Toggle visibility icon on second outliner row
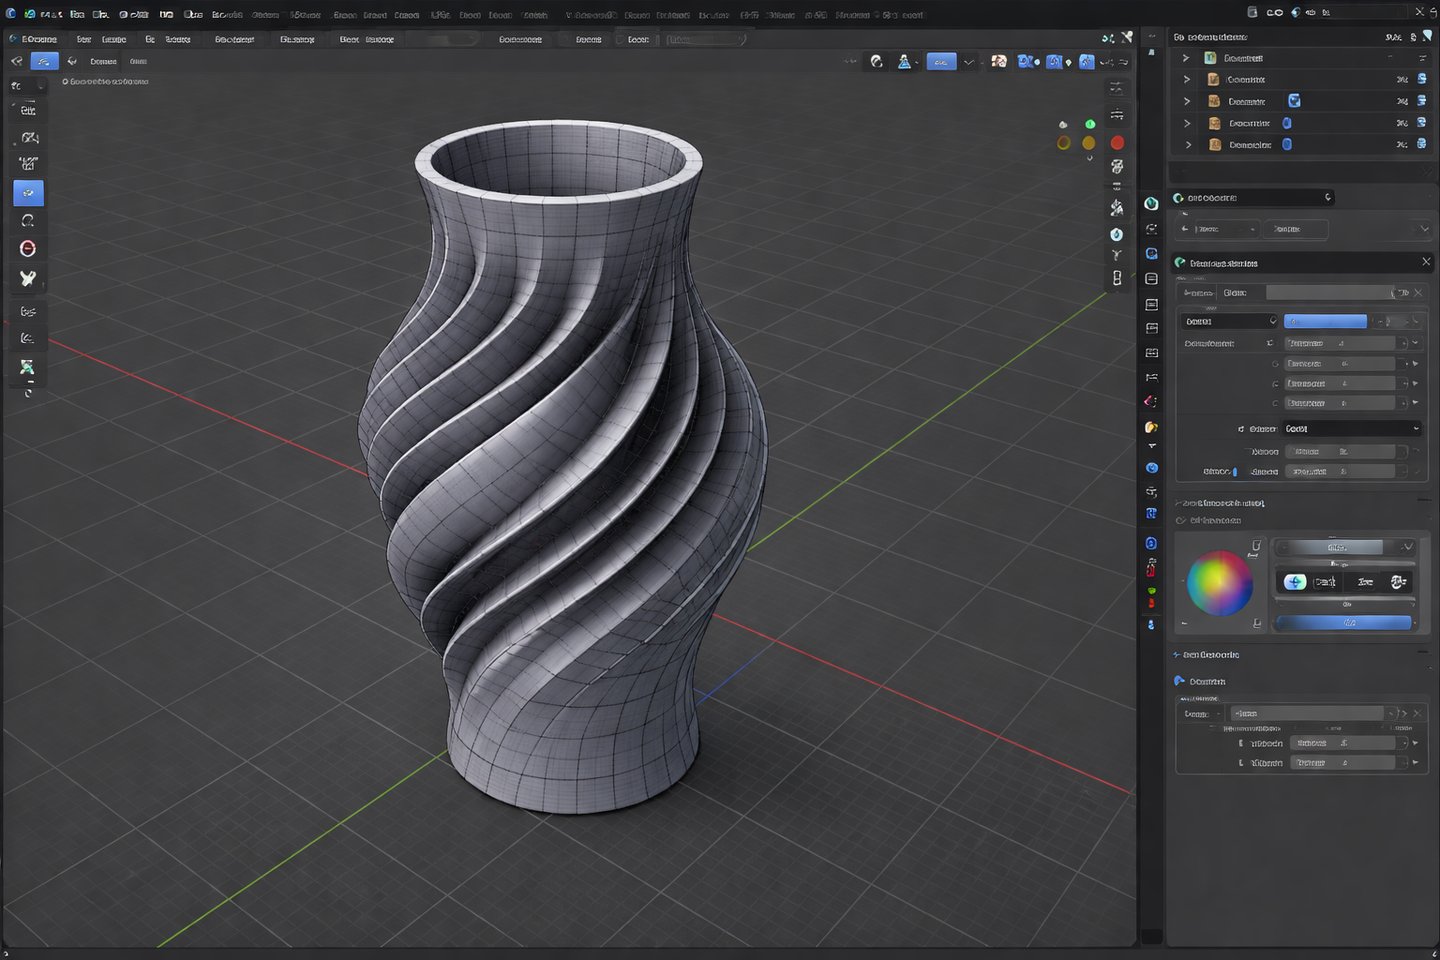 click(1421, 79)
